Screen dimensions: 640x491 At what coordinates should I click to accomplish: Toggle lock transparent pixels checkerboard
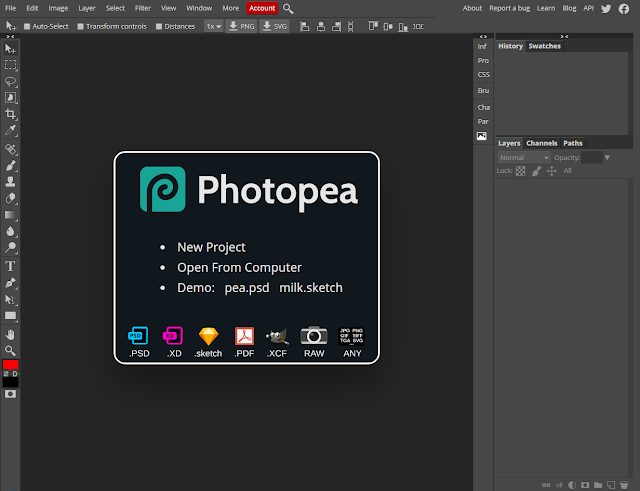tap(520, 171)
